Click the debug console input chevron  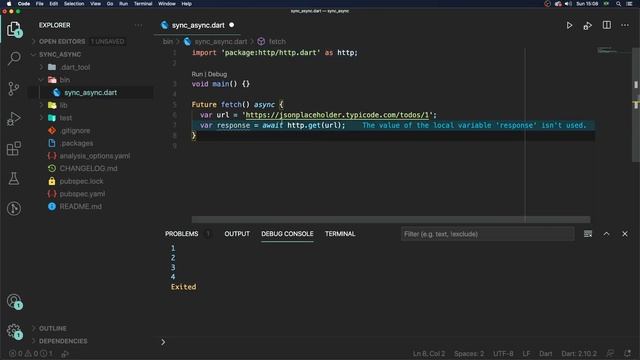[x=163, y=342]
